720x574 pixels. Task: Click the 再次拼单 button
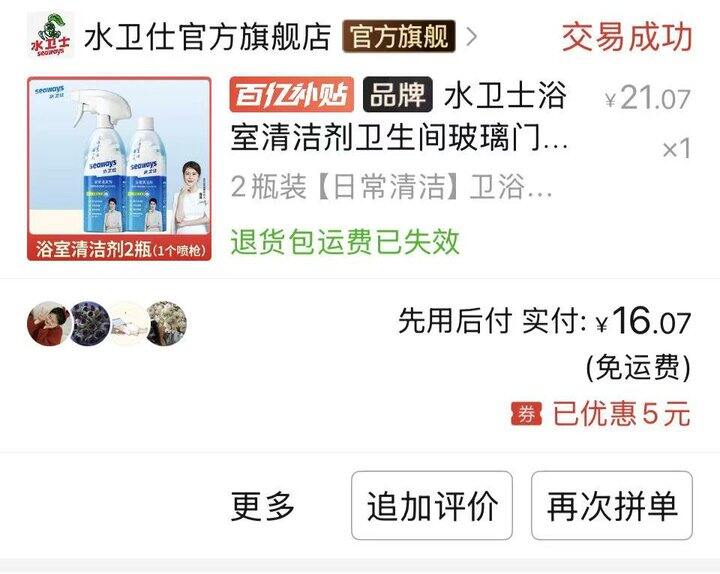click(x=612, y=506)
